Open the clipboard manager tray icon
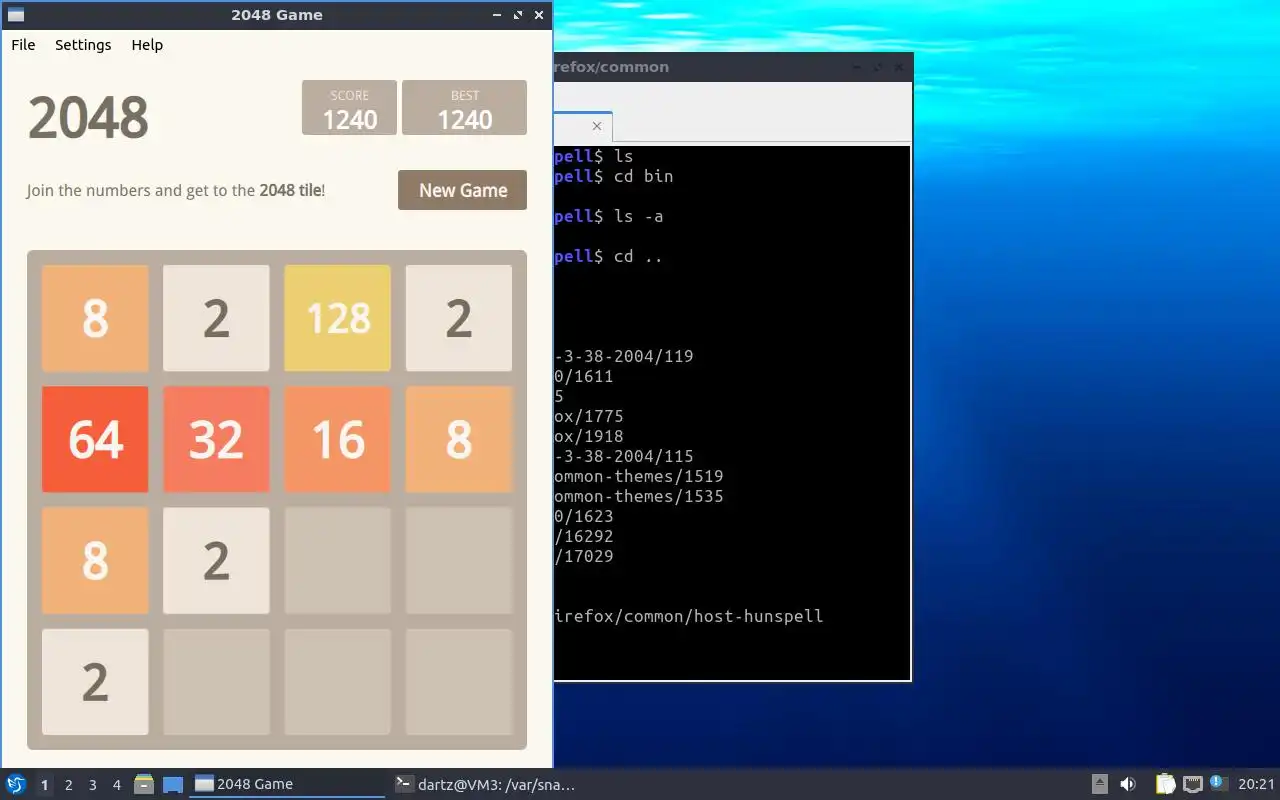 pyautogui.click(x=1166, y=784)
